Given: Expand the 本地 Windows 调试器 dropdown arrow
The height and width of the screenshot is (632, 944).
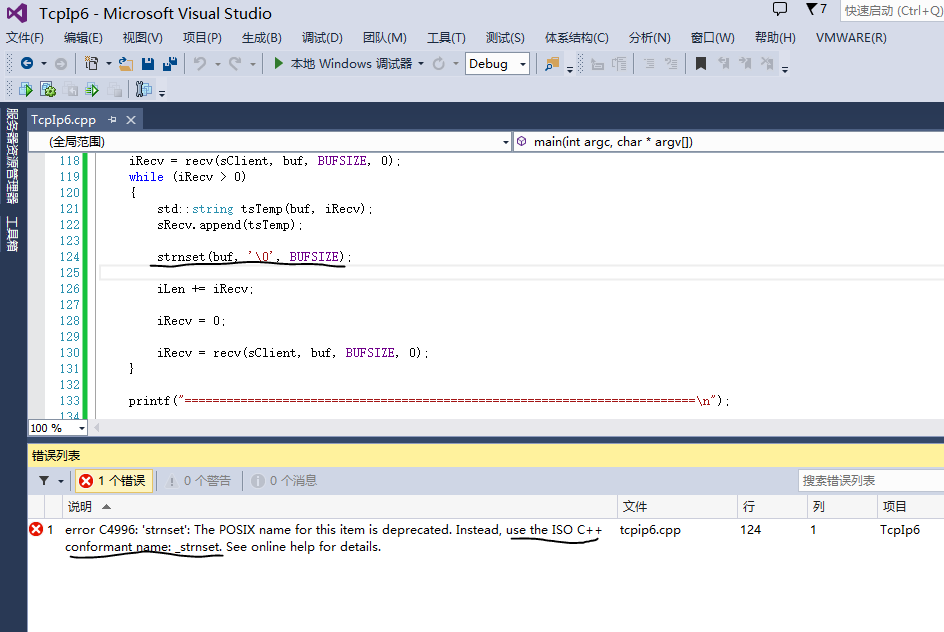Looking at the screenshot, I should (x=421, y=64).
